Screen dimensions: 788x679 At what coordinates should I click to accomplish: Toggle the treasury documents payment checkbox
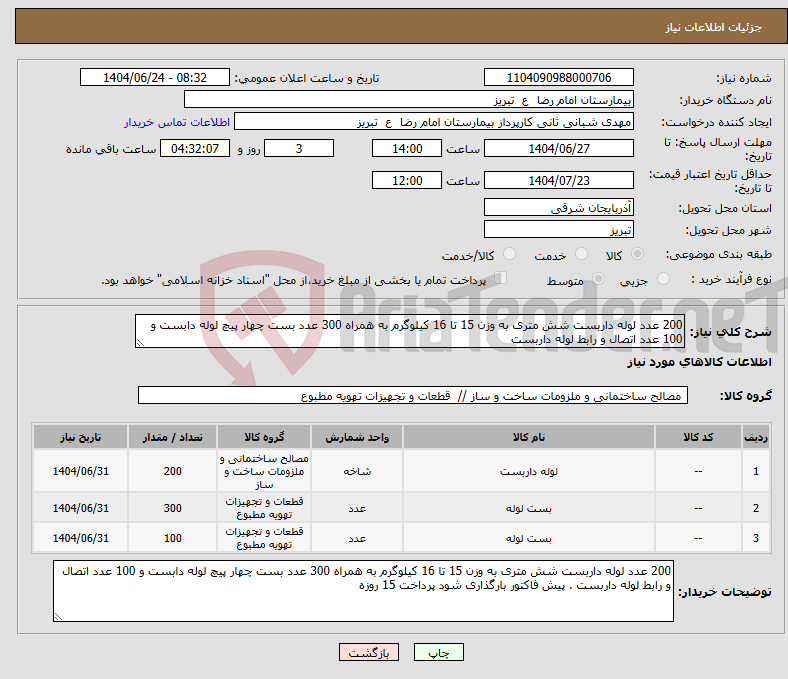[x=501, y=279]
